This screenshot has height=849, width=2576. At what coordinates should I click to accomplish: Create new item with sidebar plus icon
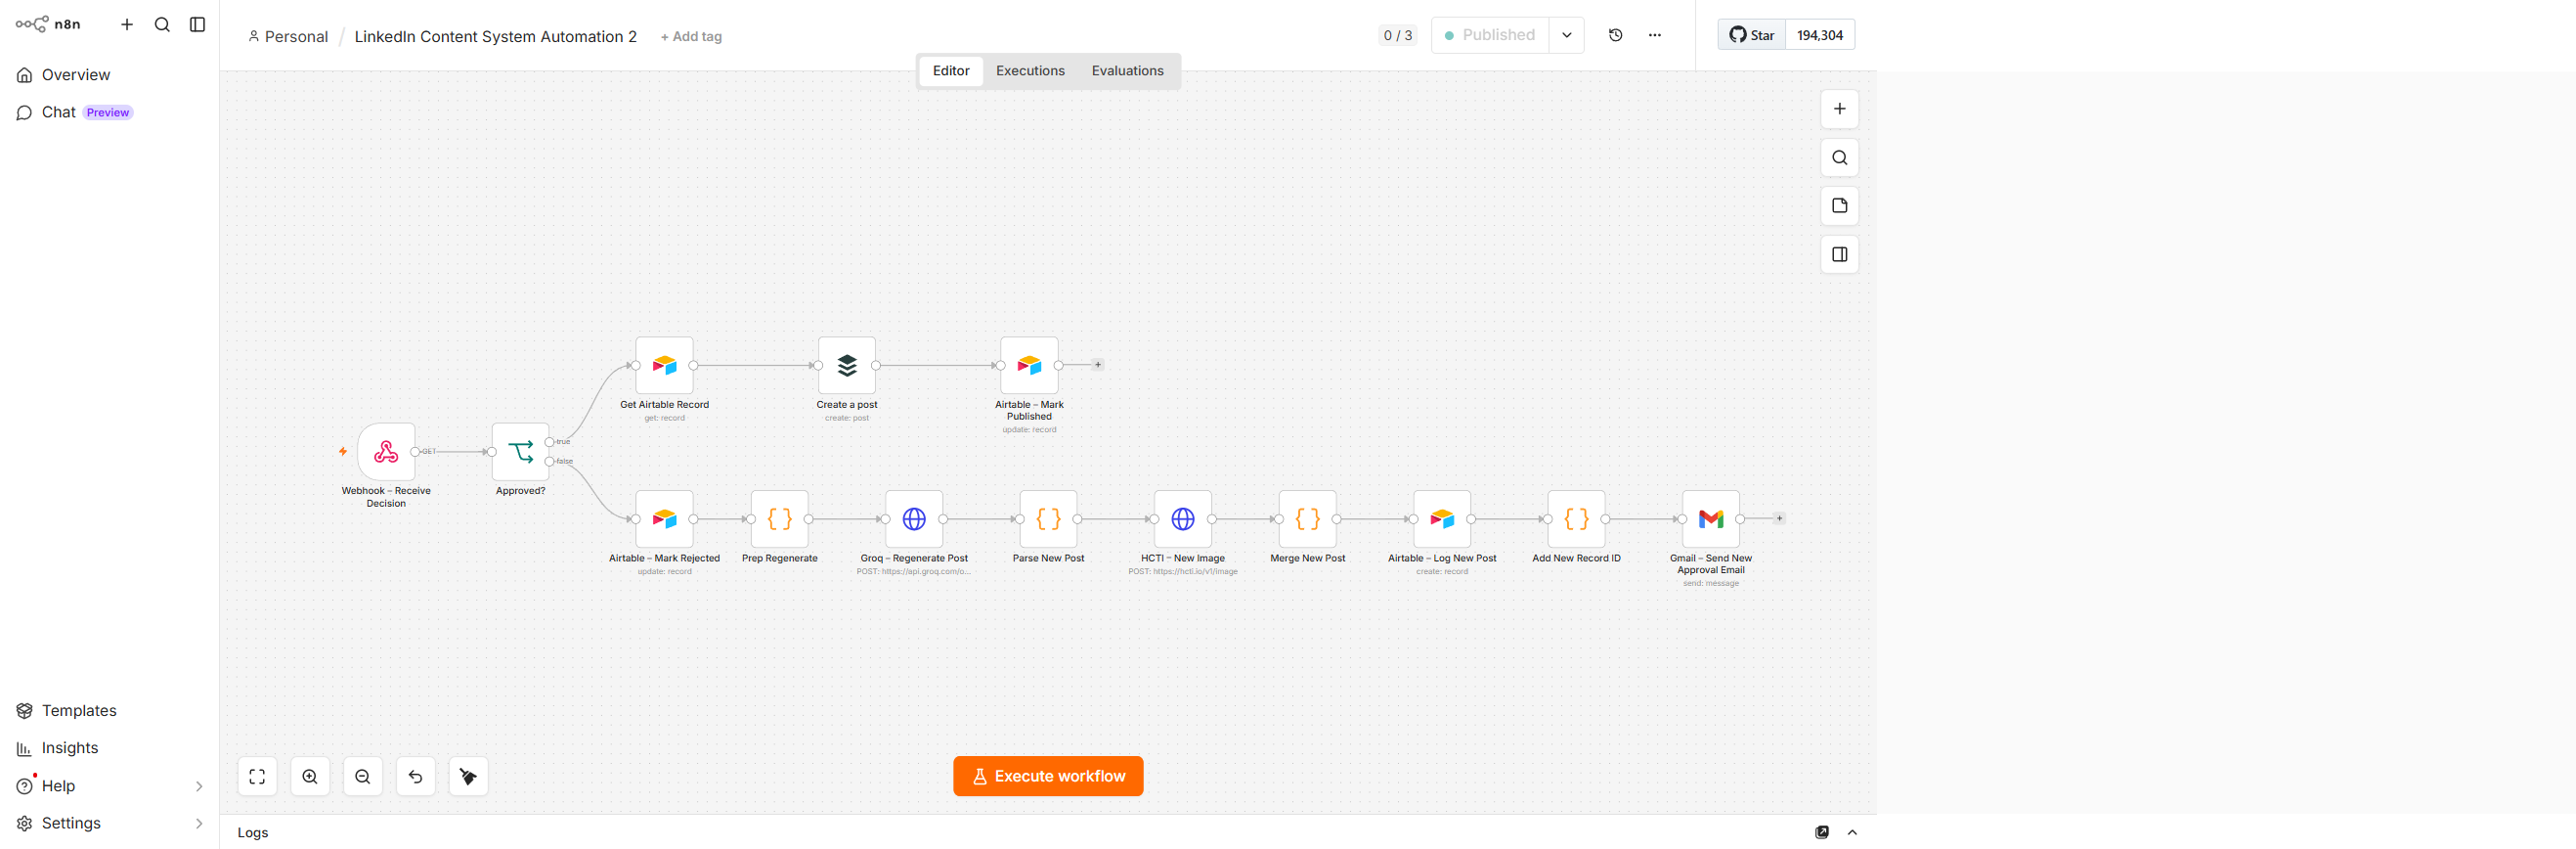point(127,24)
